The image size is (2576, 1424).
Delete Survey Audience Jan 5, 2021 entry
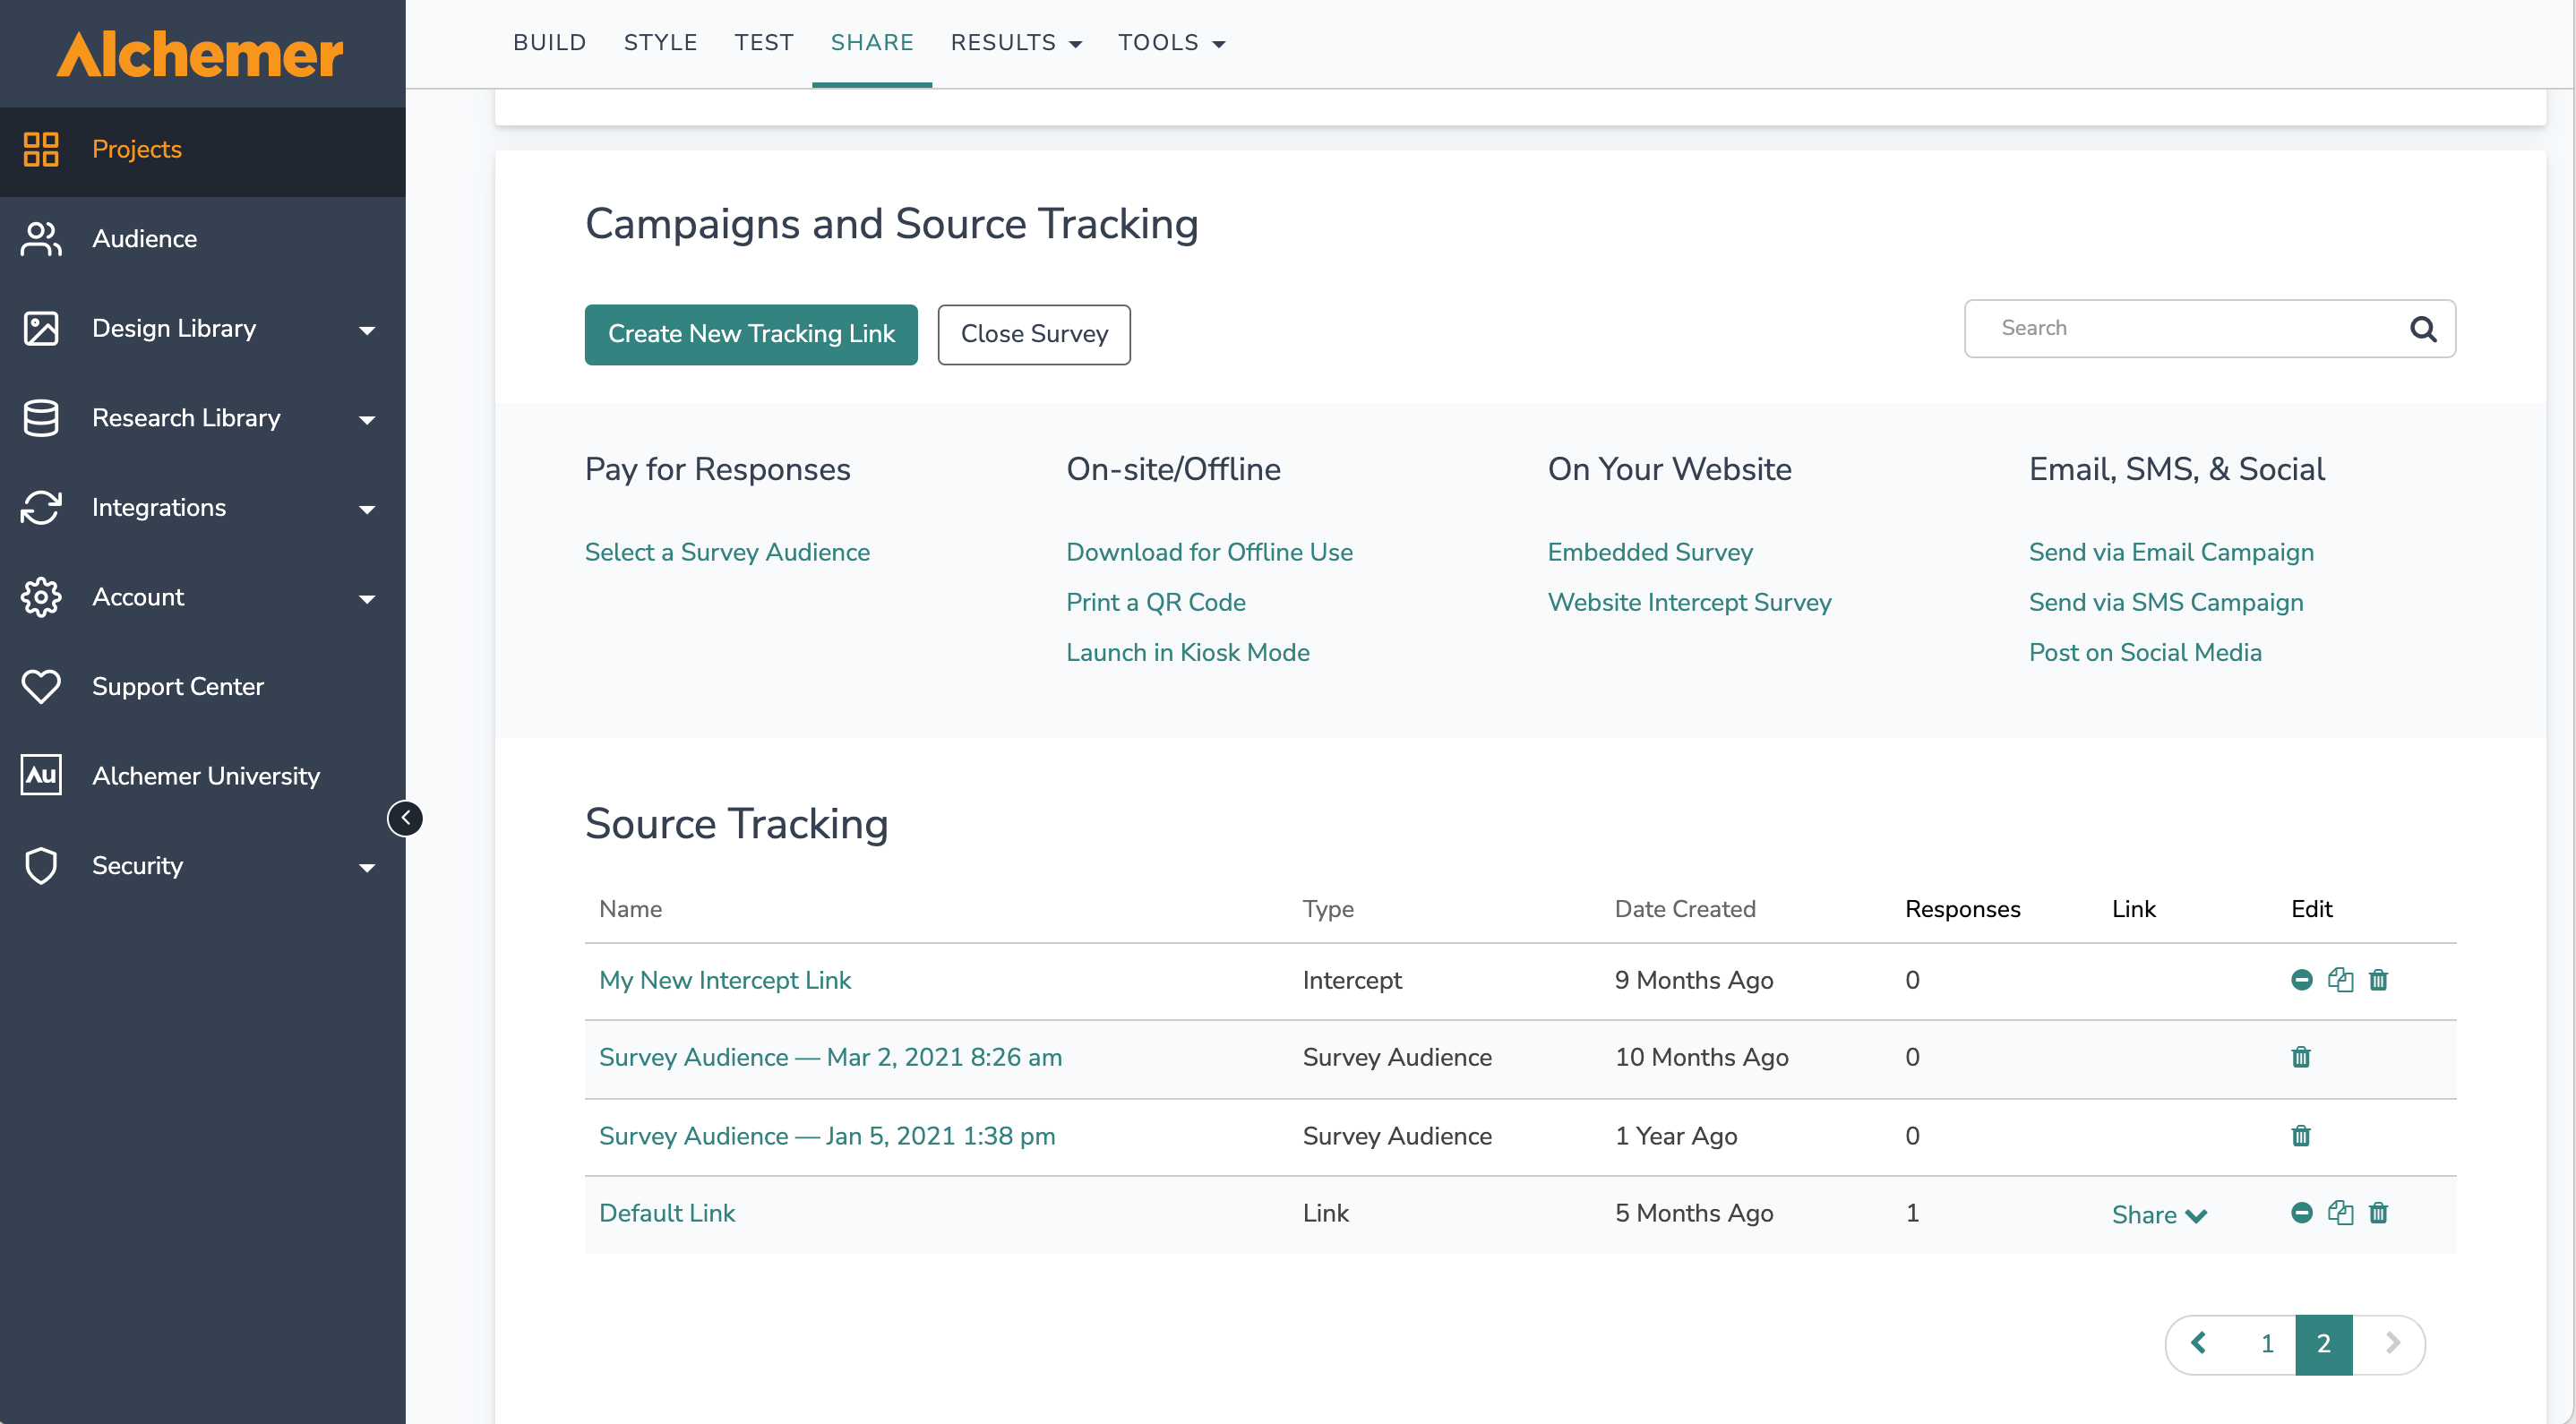(2300, 1136)
